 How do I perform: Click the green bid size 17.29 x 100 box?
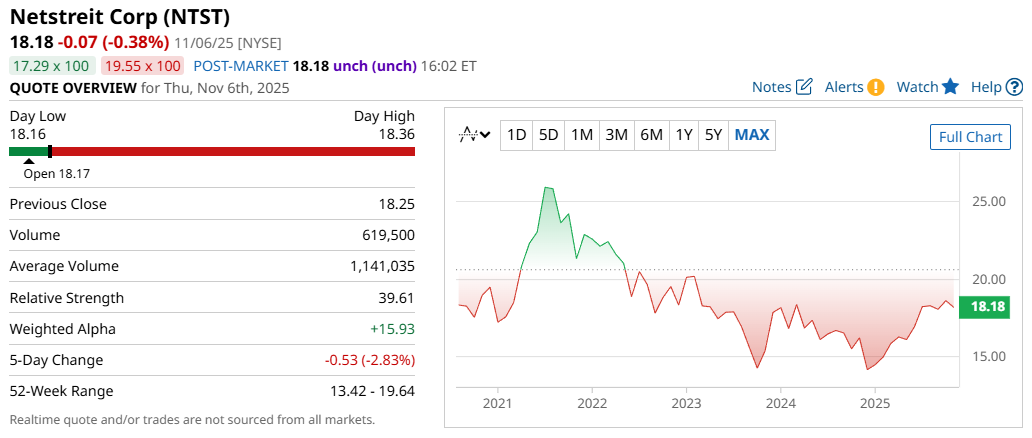point(52,66)
